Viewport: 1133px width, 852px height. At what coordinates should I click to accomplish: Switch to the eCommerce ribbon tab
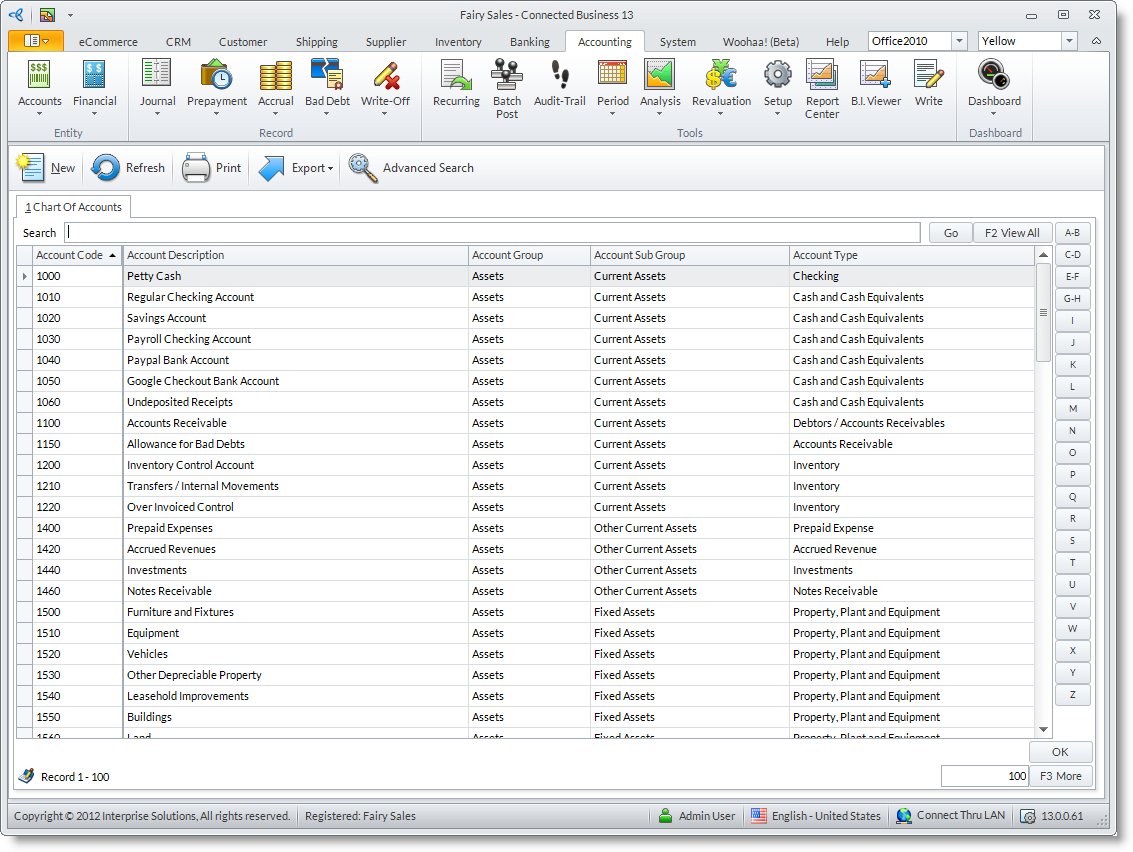coord(108,42)
